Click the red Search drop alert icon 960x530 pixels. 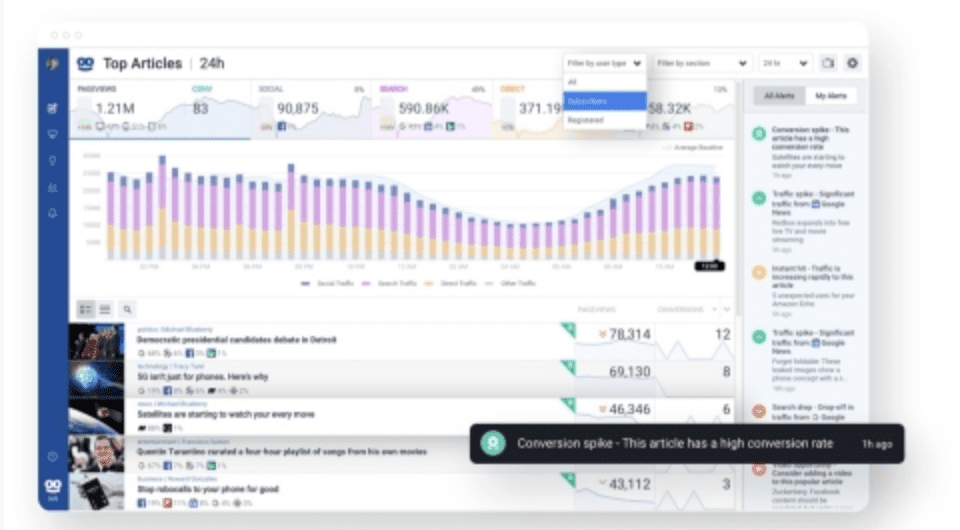click(x=759, y=412)
